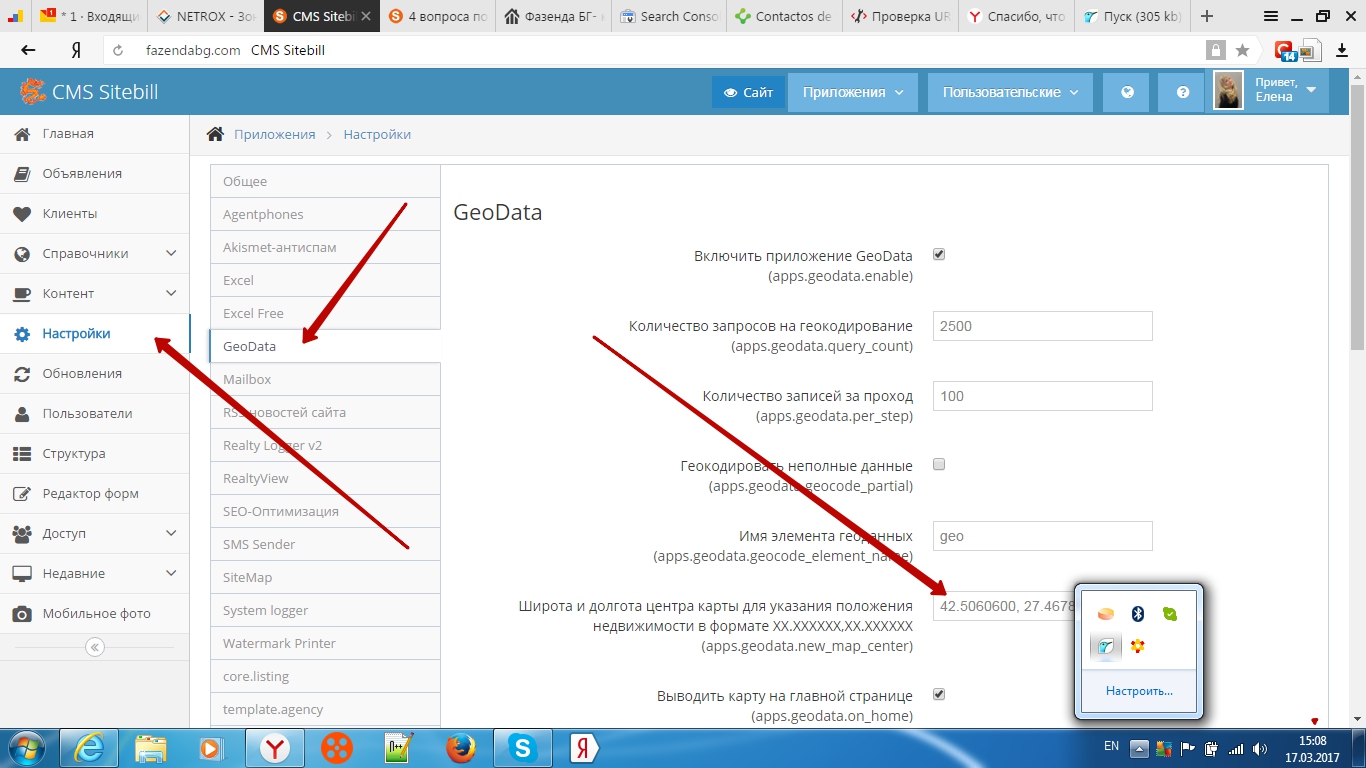Click the Настроить... link in tray popup
The width and height of the screenshot is (1366, 768).
click(1139, 691)
